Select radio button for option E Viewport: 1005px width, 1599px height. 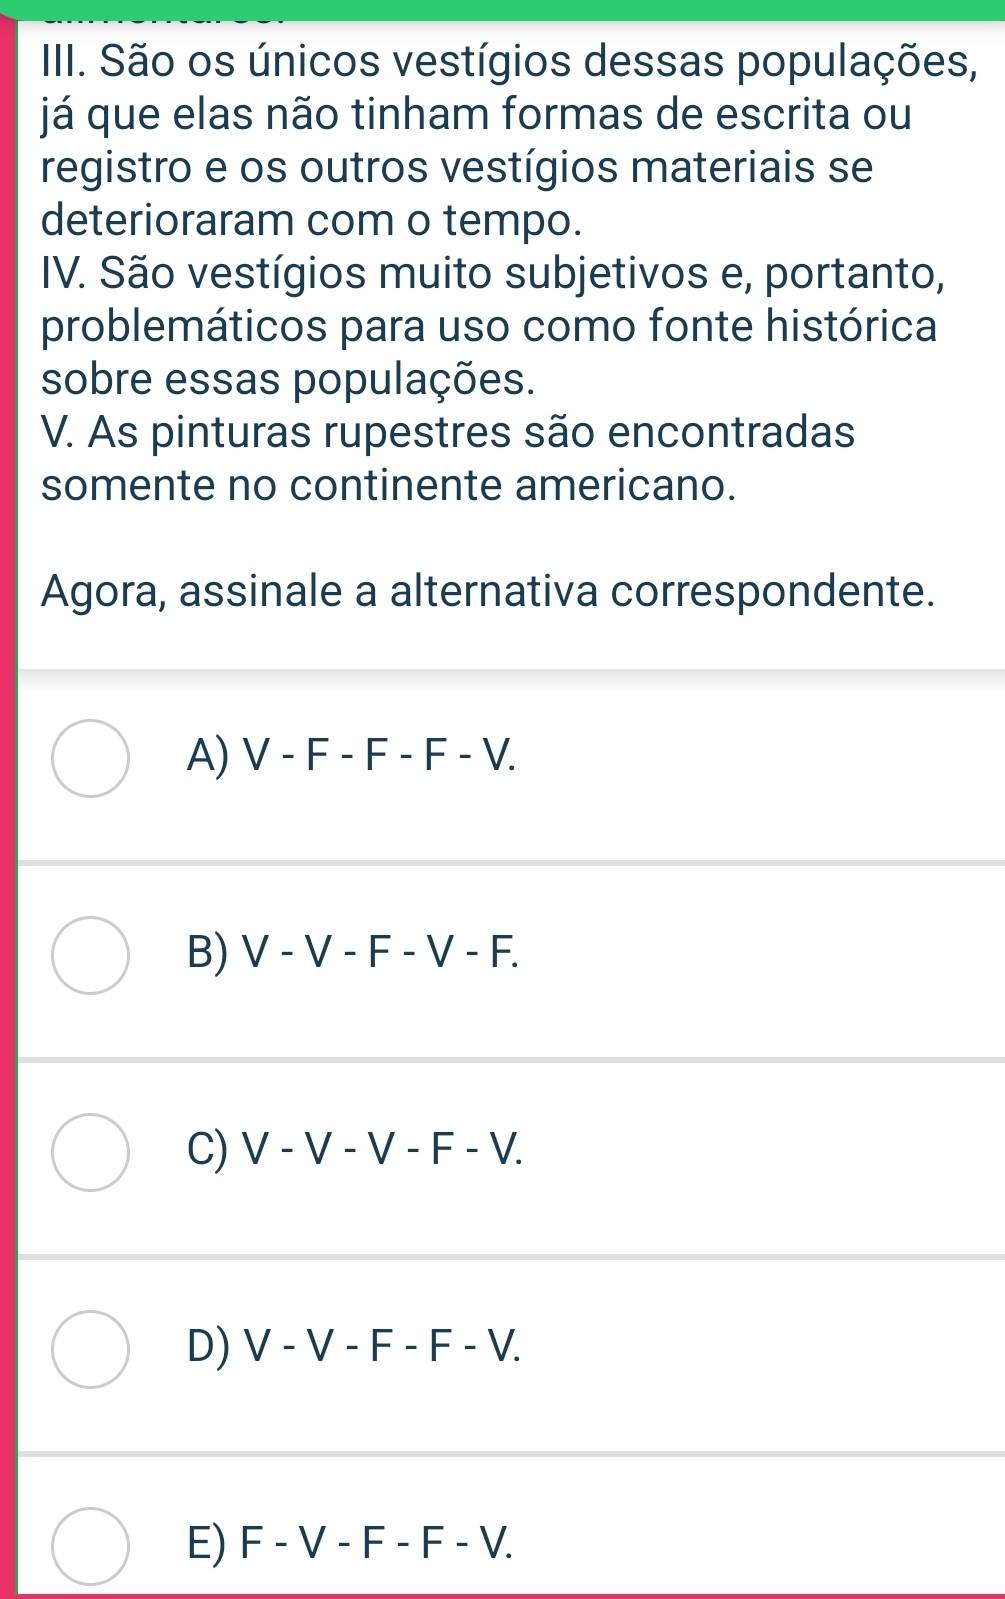90,1546
